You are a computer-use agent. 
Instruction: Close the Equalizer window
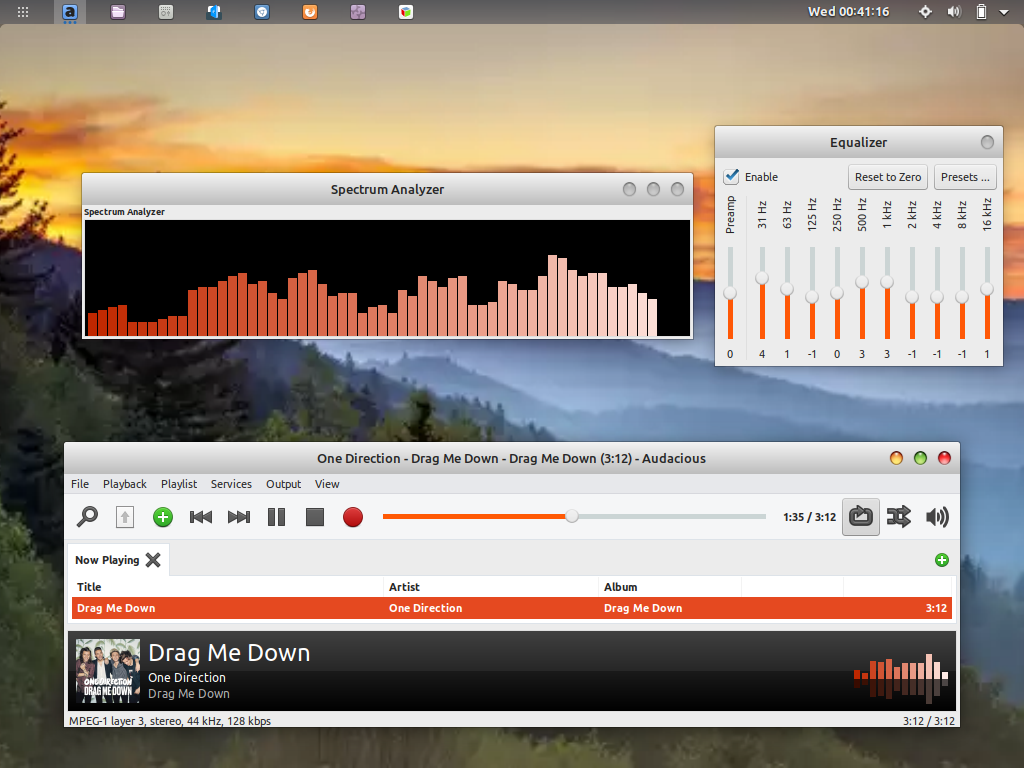click(x=987, y=142)
